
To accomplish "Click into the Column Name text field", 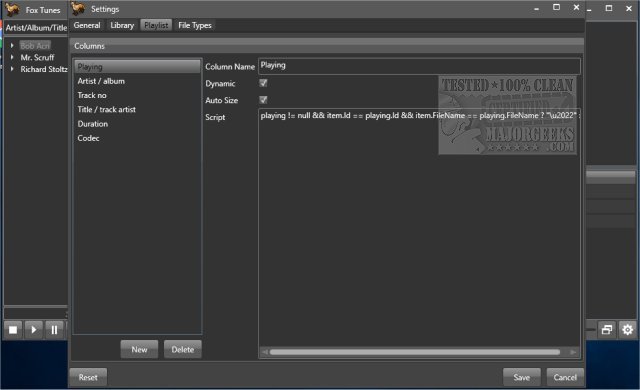I will click(x=419, y=66).
